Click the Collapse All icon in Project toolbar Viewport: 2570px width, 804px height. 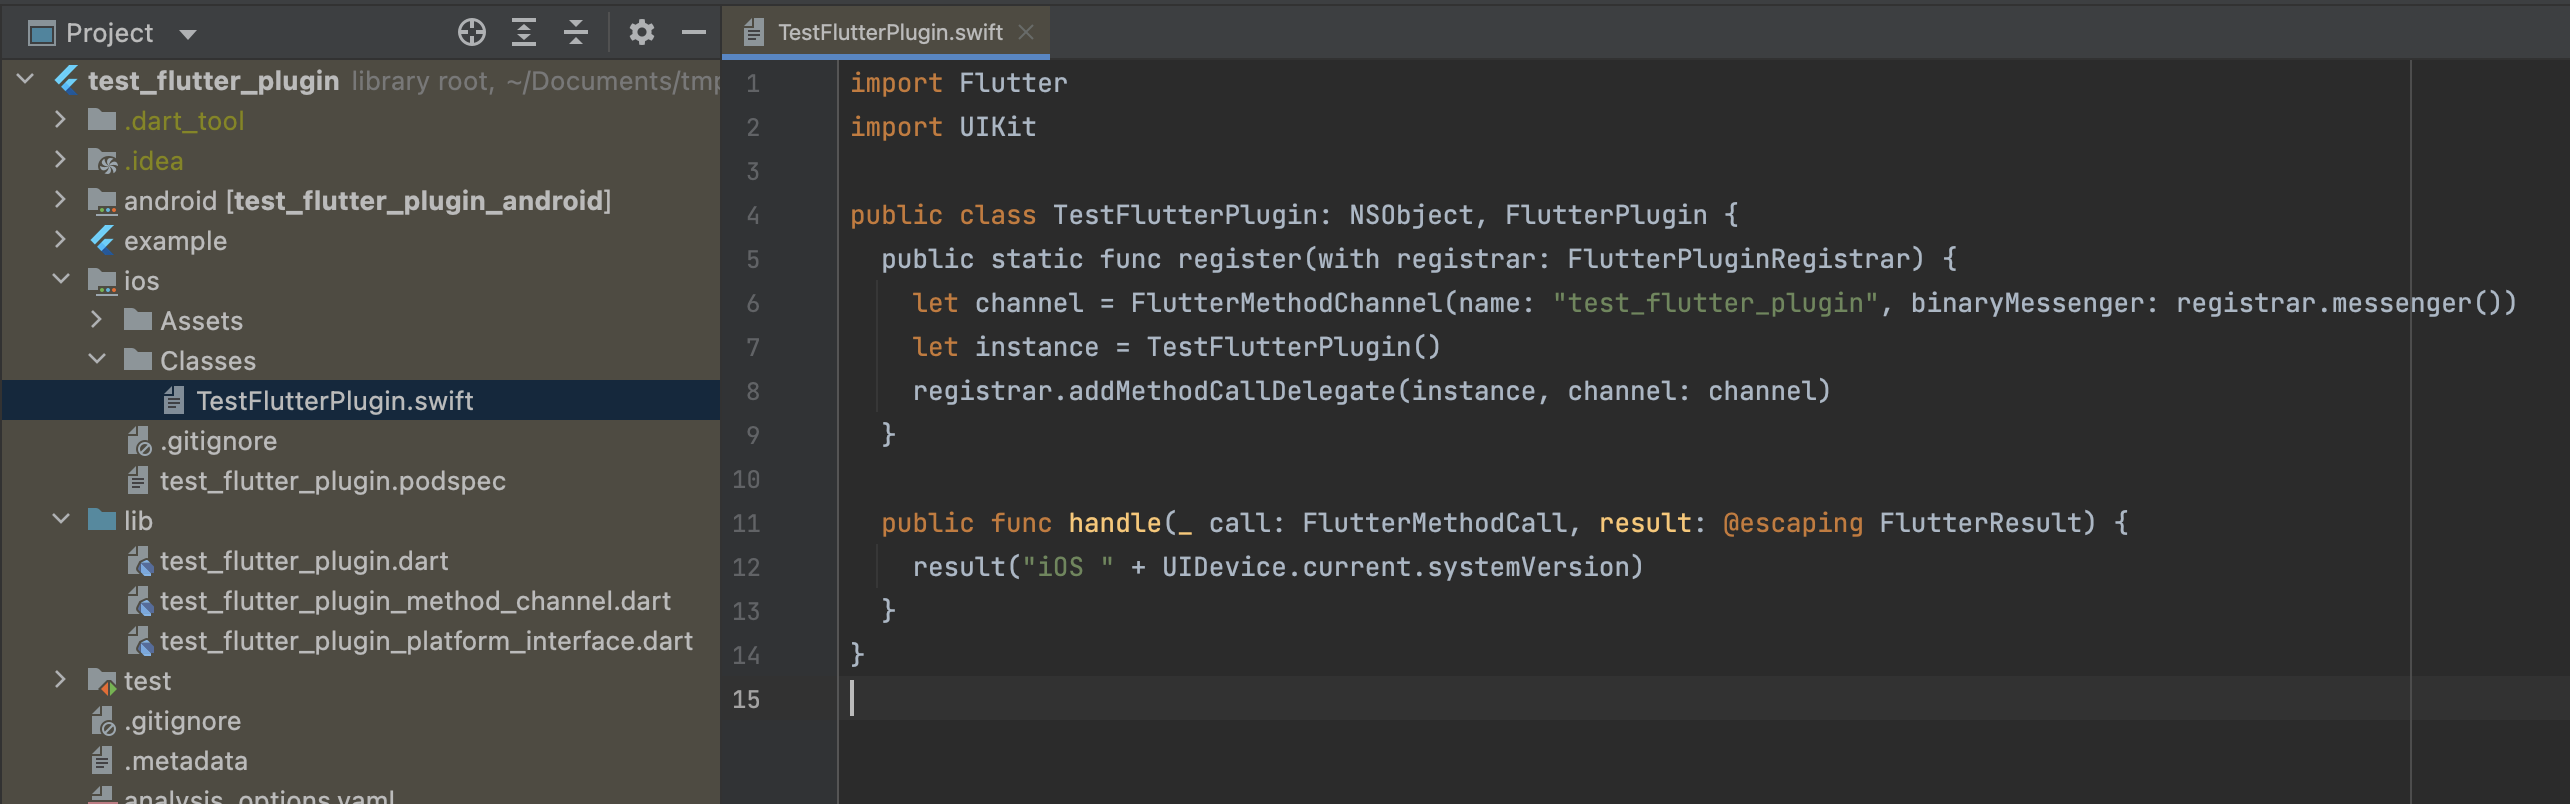(576, 33)
